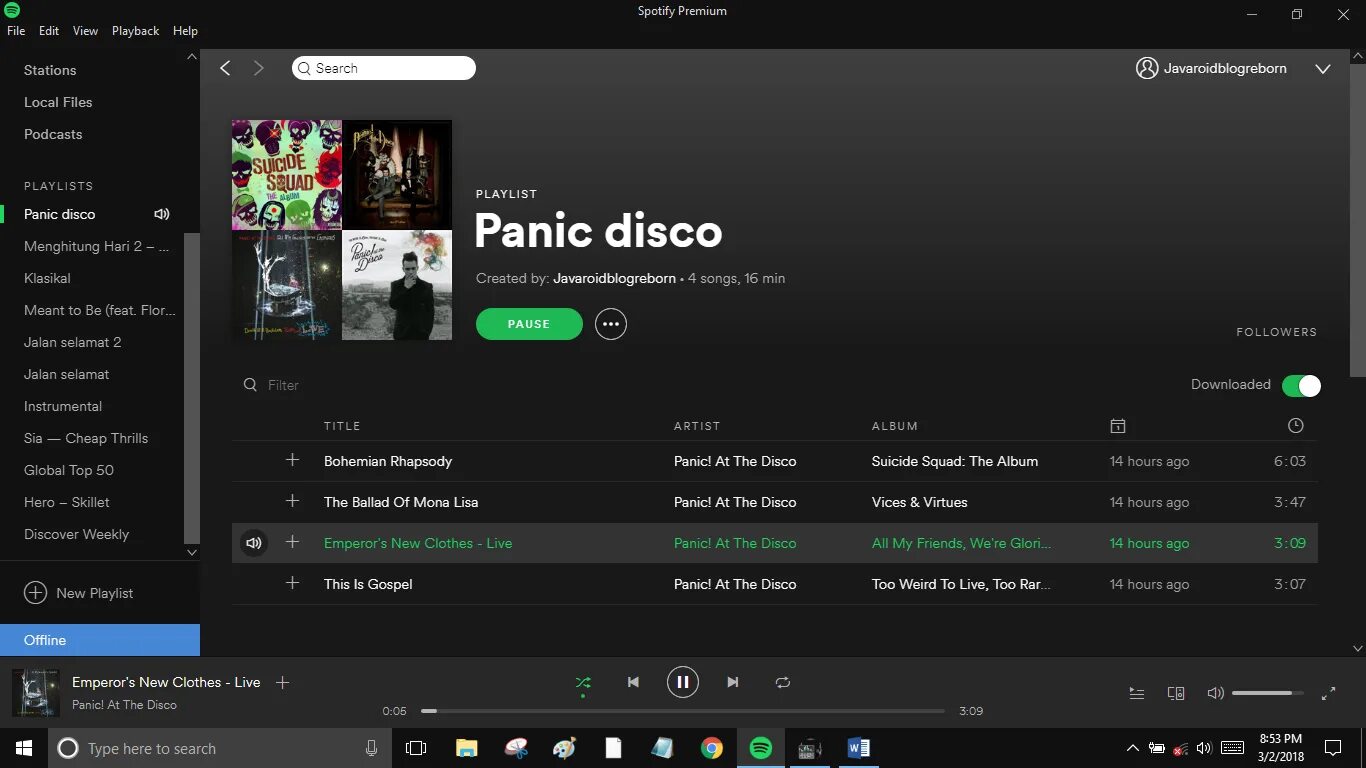Sort tracks by ALBUM column header

pyautogui.click(x=895, y=426)
